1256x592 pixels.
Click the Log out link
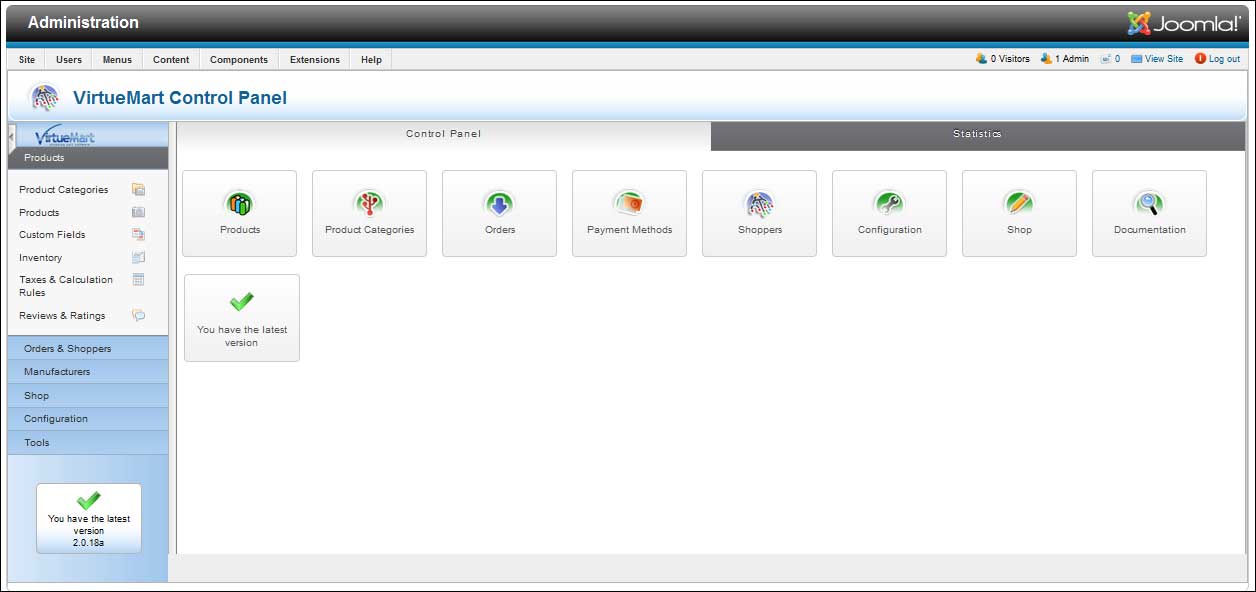(x=1217, y=59)
